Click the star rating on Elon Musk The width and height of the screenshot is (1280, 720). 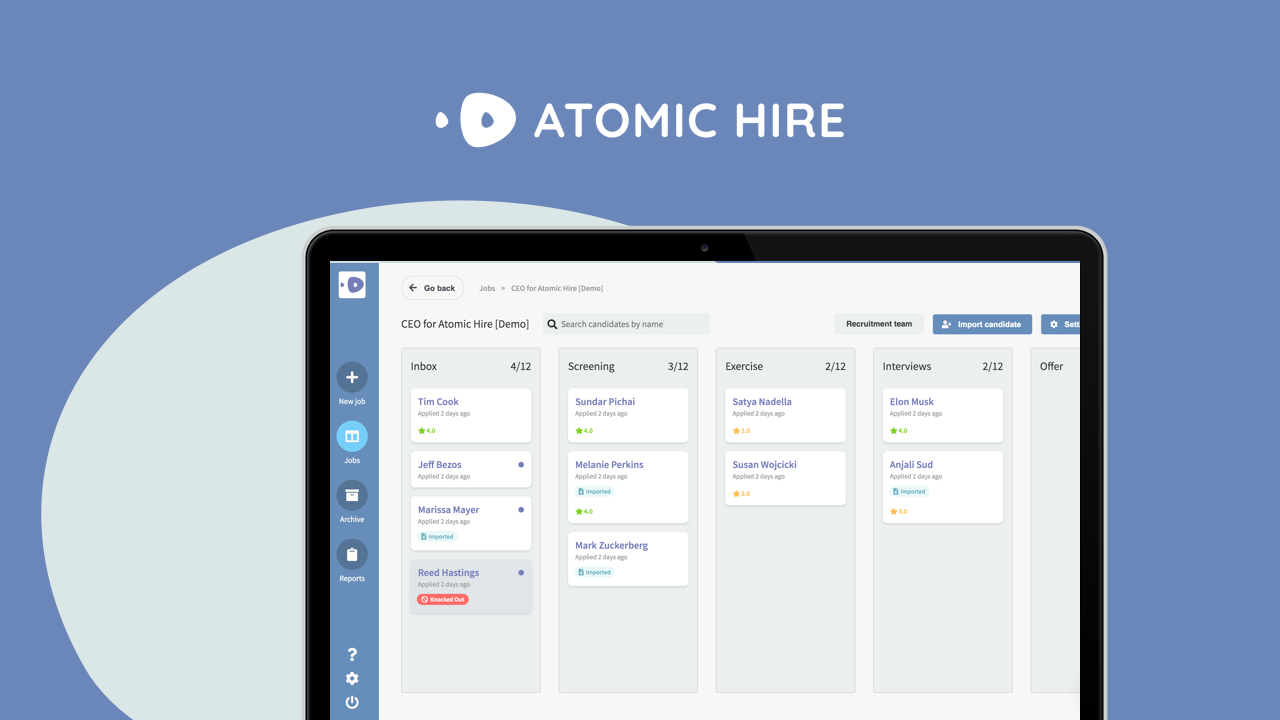pyautogui.click(x=899, y=431)
